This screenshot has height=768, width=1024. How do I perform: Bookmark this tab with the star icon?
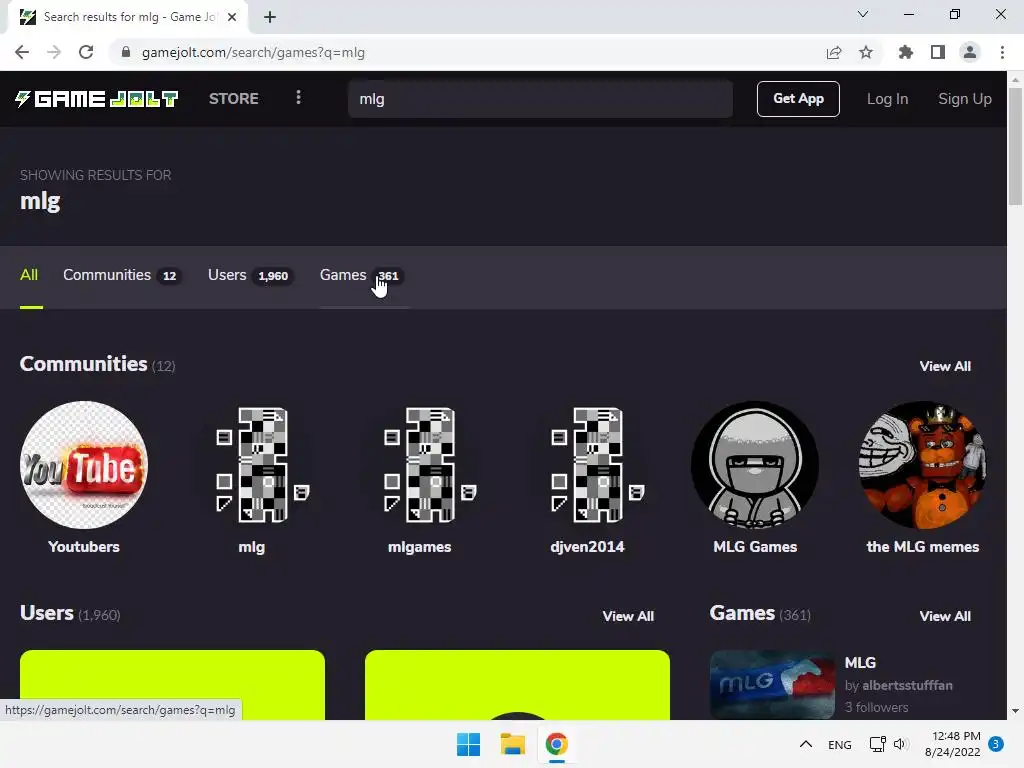(866, 52)
